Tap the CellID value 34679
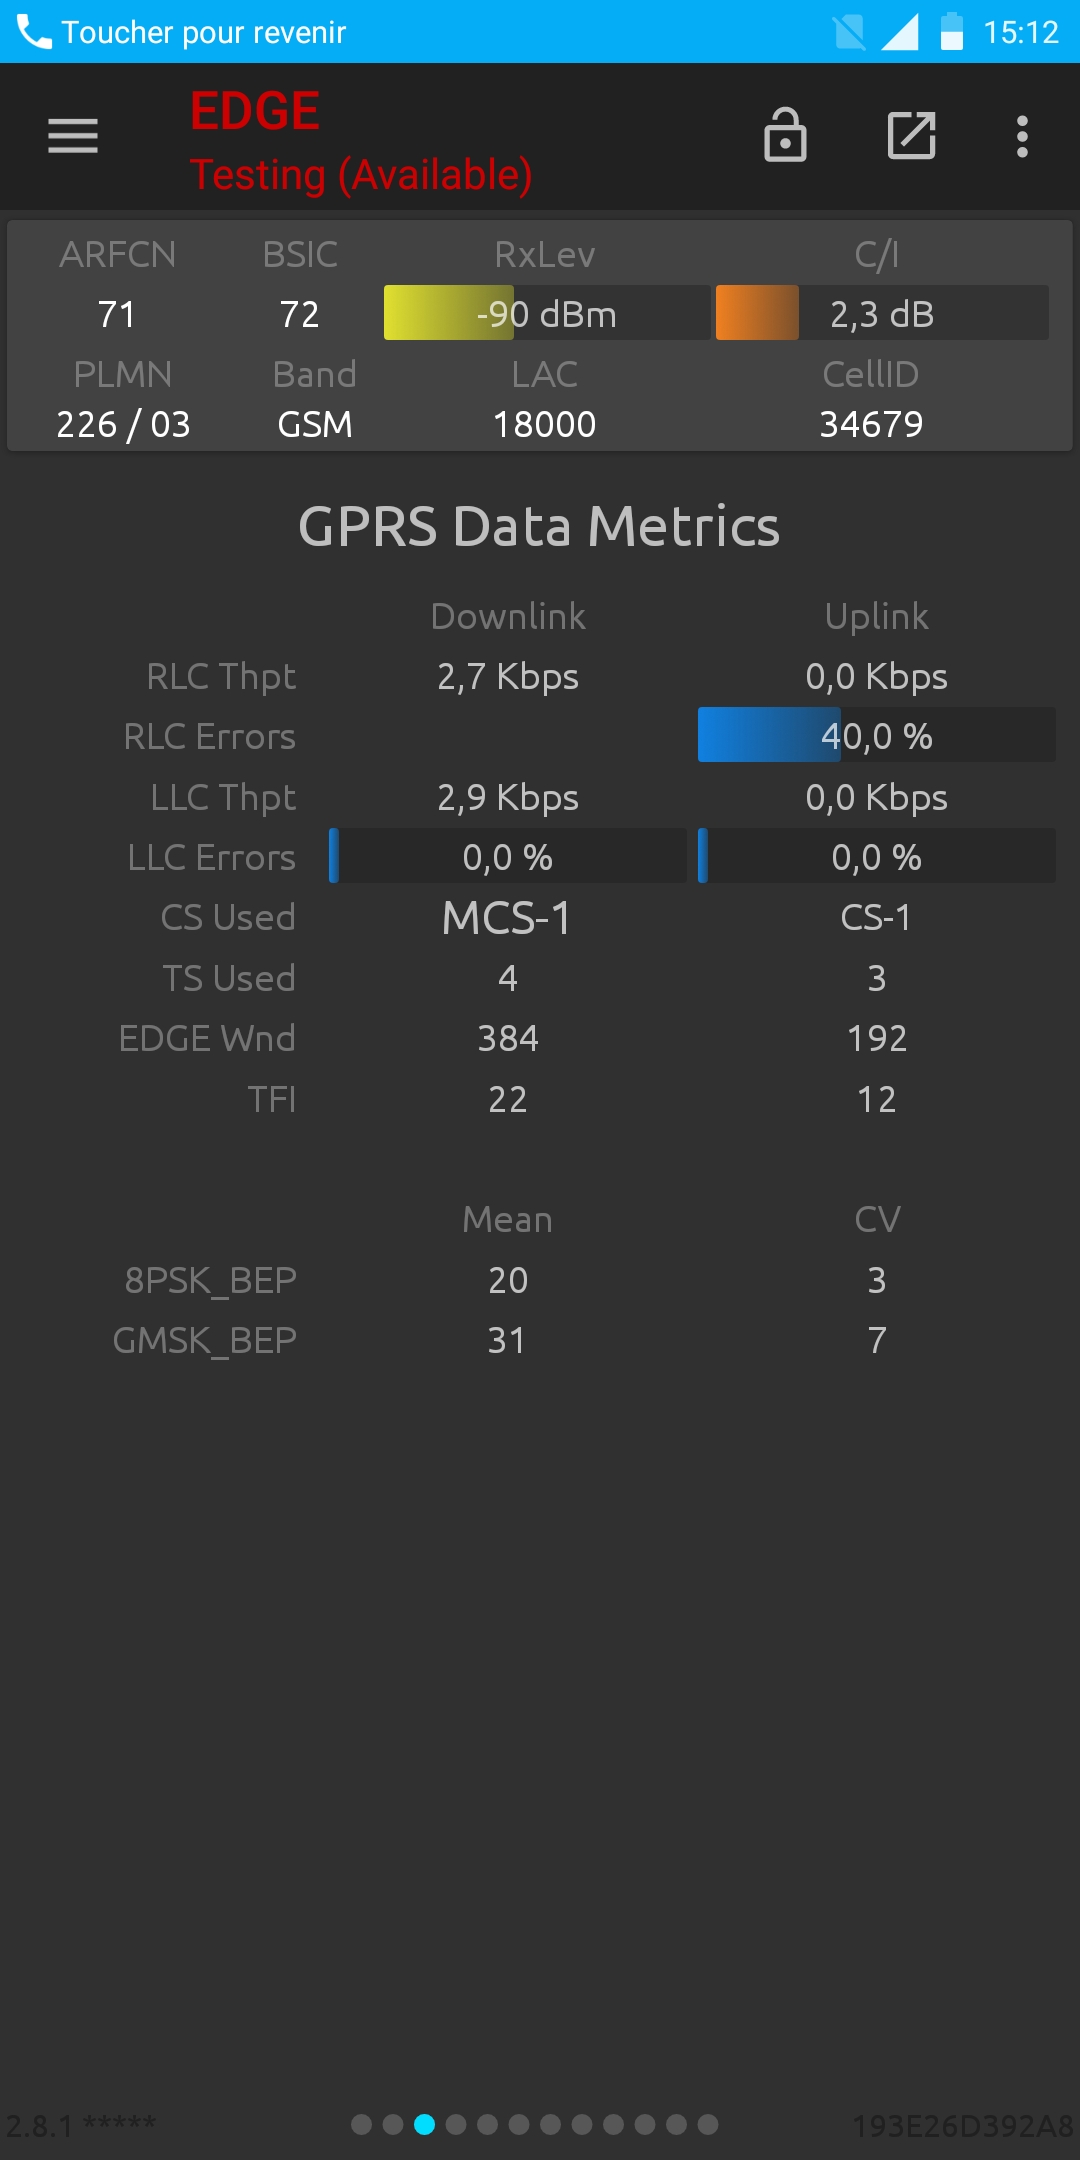This screenshot has height=2160, width=1080. [x=871, y=424]
